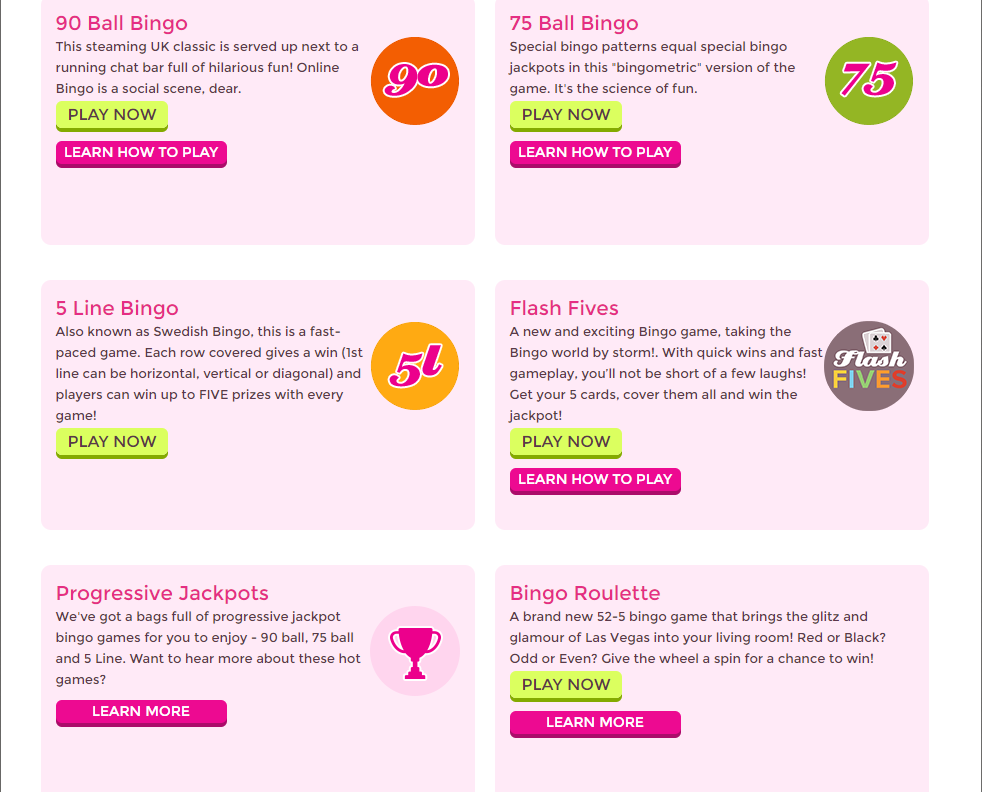Click the pink trophy icon
The width and height of the screenshot is (982, 792).
pos(414,651)
